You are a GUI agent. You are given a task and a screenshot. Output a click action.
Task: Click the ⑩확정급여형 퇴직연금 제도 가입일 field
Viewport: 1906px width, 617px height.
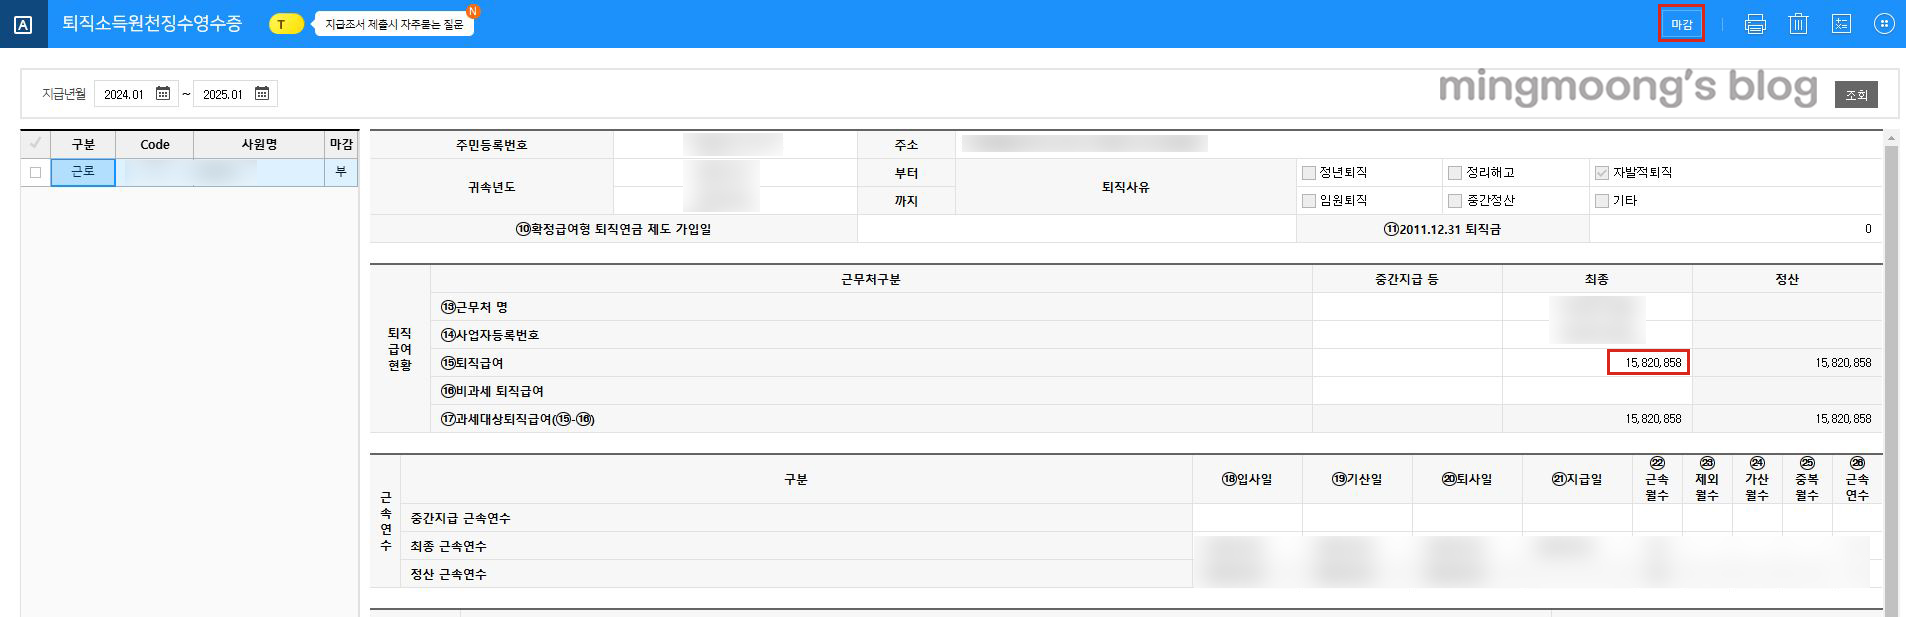pyautogui.click(x=1077, y=229)
